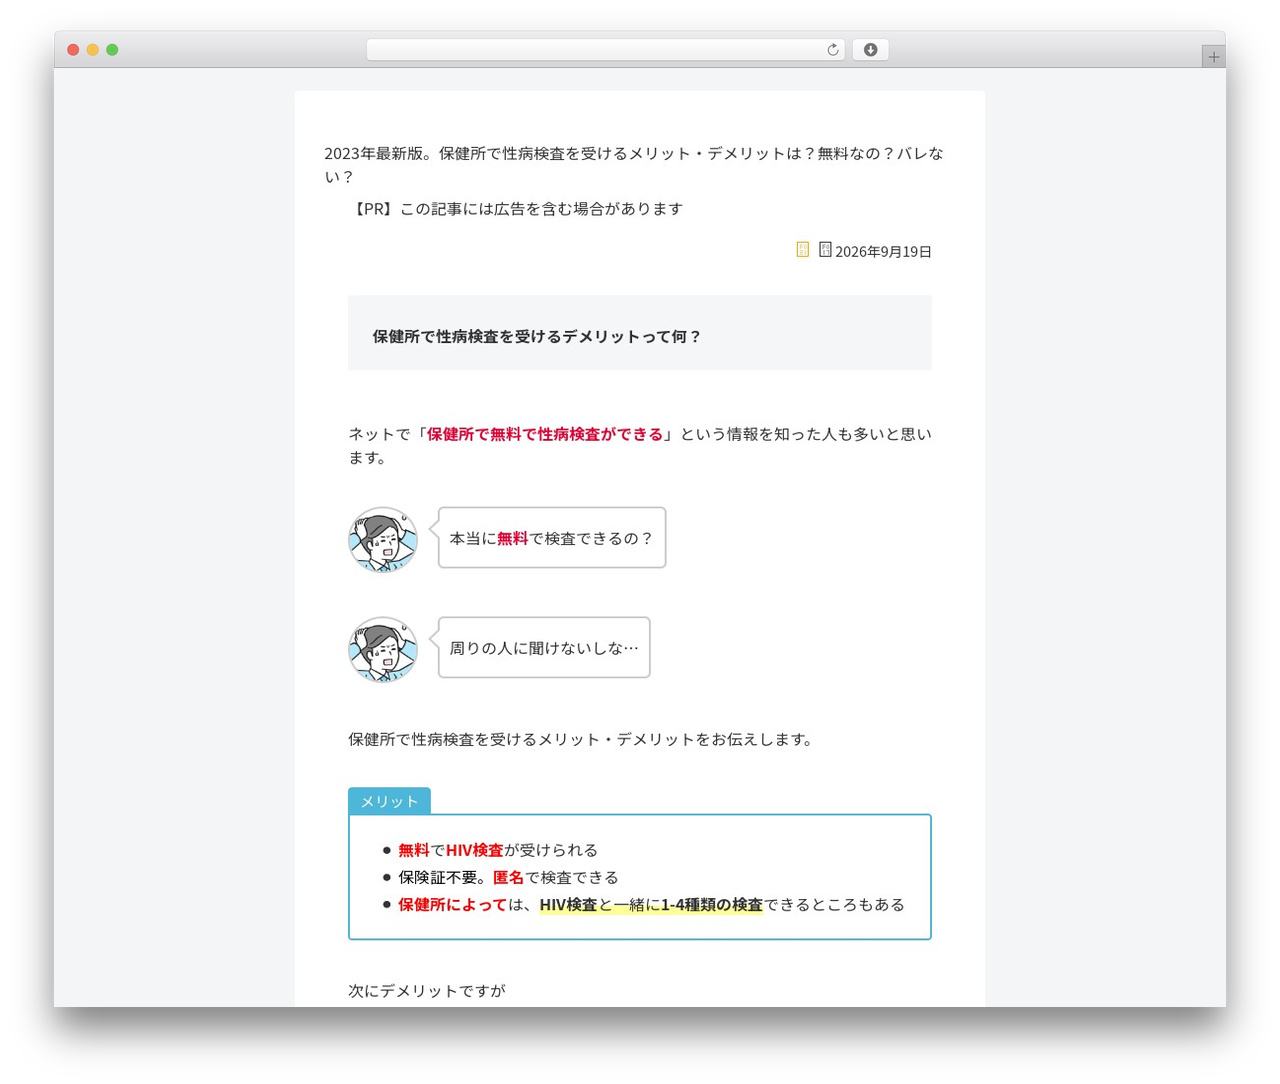Click the yellow minimize window button

tap(93, 50)
